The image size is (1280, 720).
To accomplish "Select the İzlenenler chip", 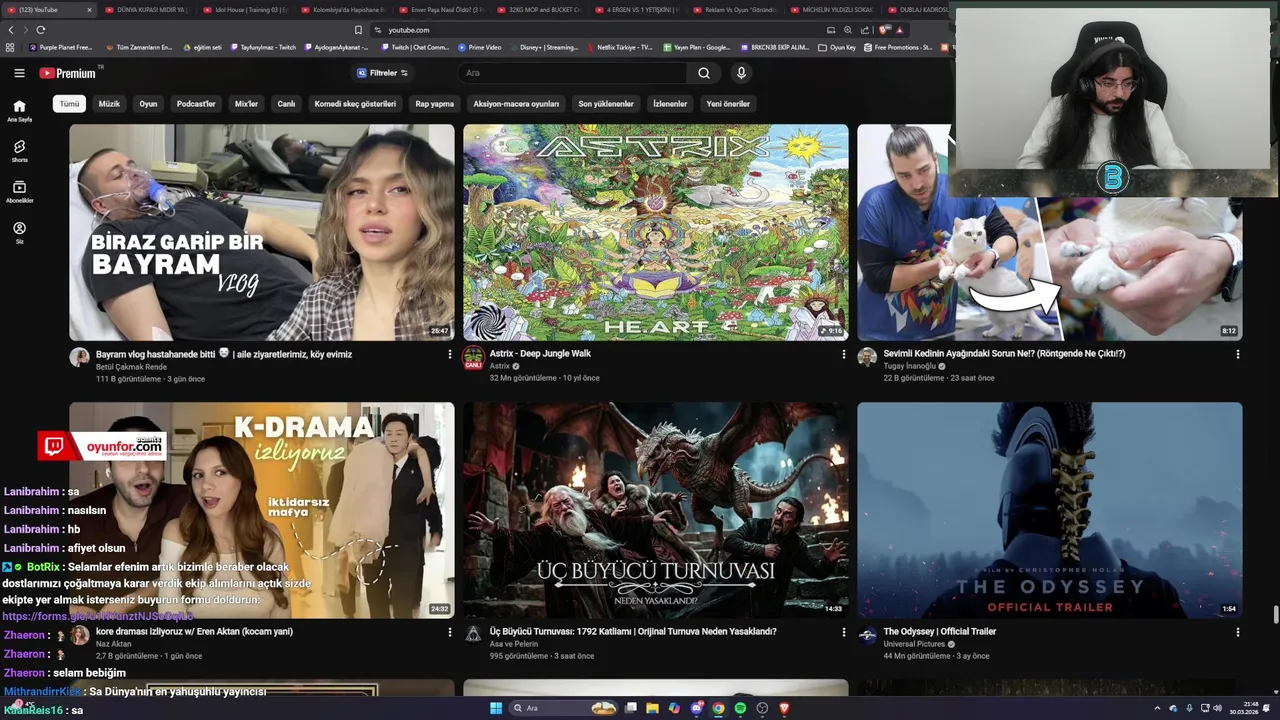I will click(670, 104).
